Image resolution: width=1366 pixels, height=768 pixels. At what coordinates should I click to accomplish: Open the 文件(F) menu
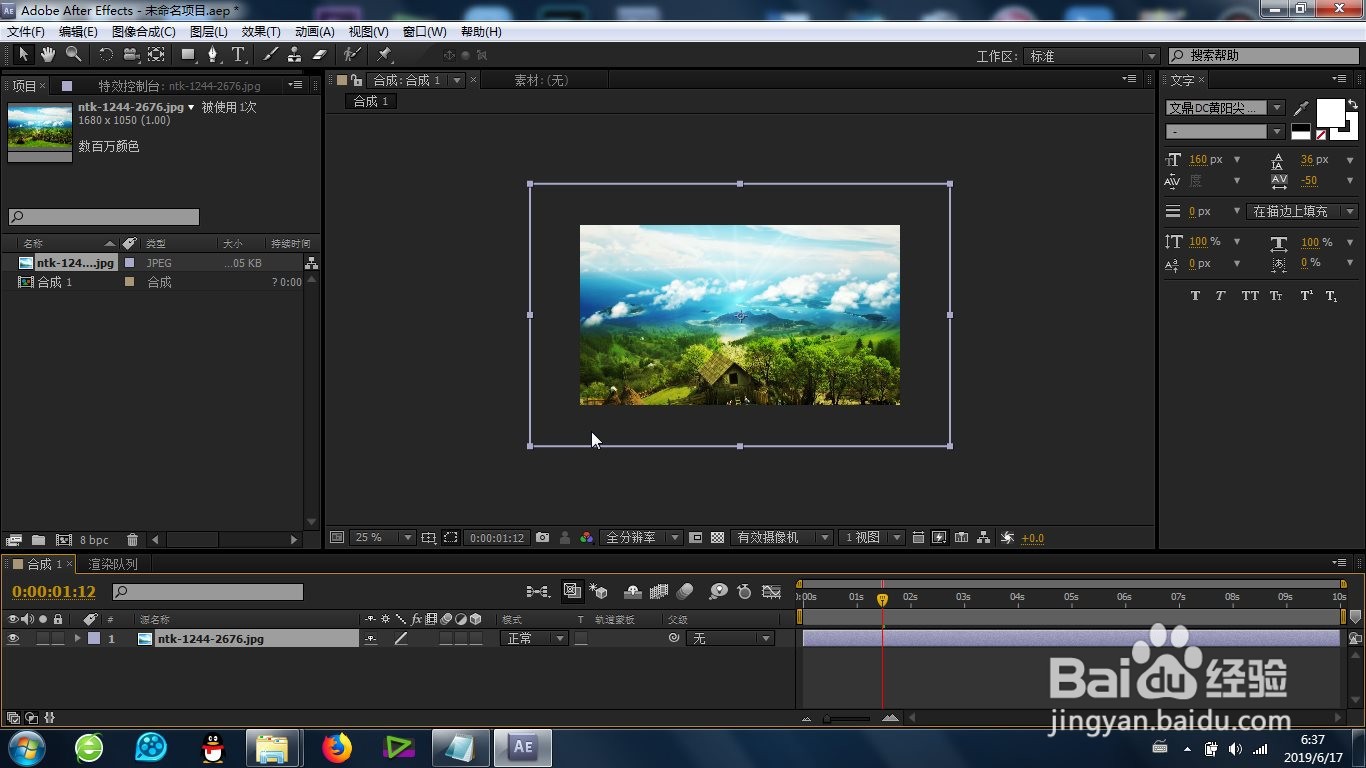coord(25,31)
